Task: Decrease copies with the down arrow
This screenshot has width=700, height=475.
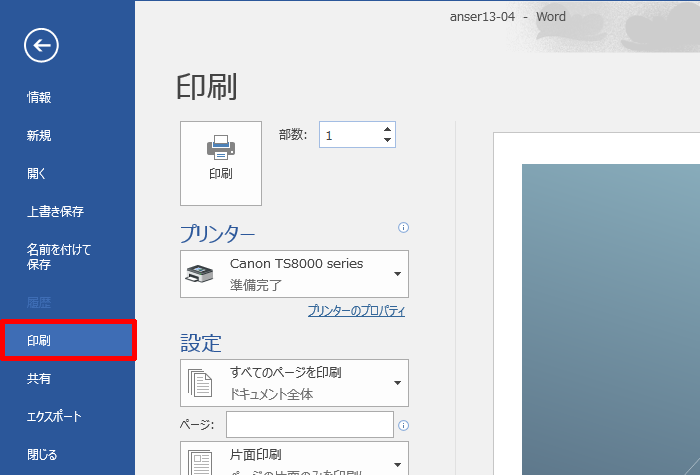Action: point(388,140)
